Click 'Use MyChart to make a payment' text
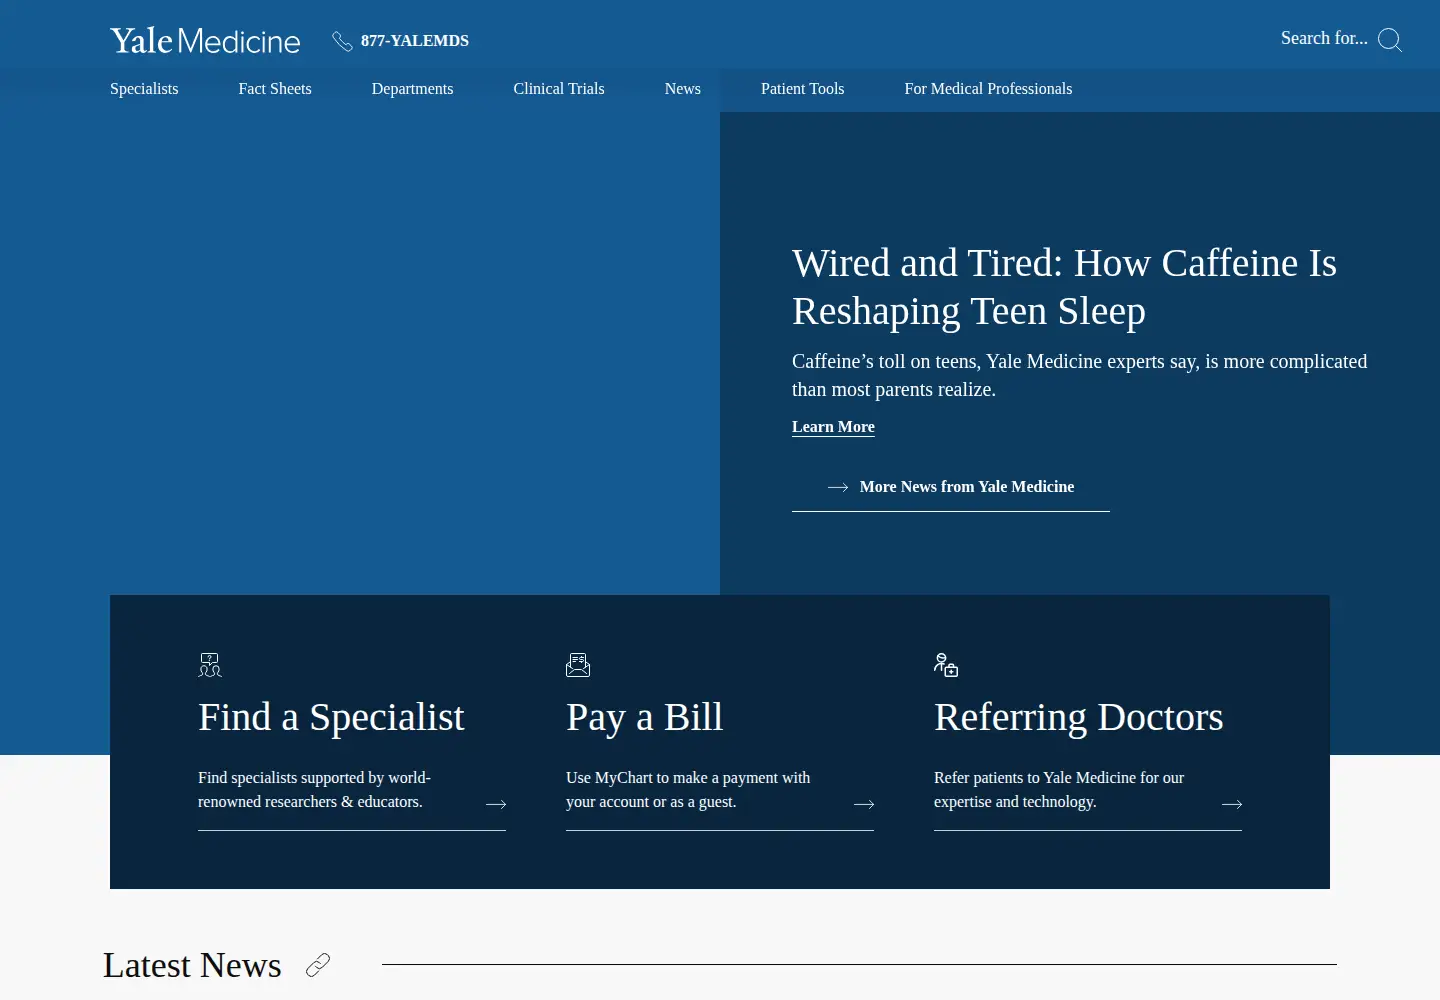1440x1000 pixels. [x=688, y=790]
